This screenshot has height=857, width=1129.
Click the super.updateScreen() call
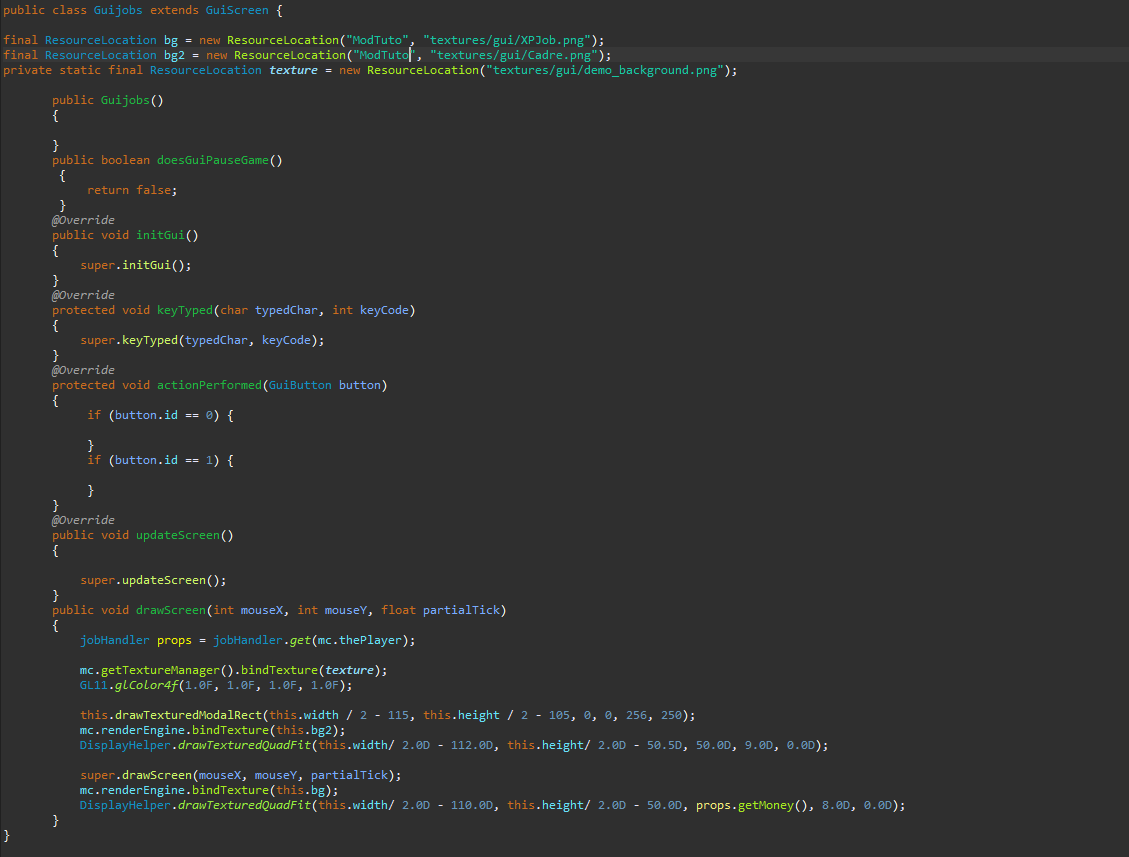153,580
